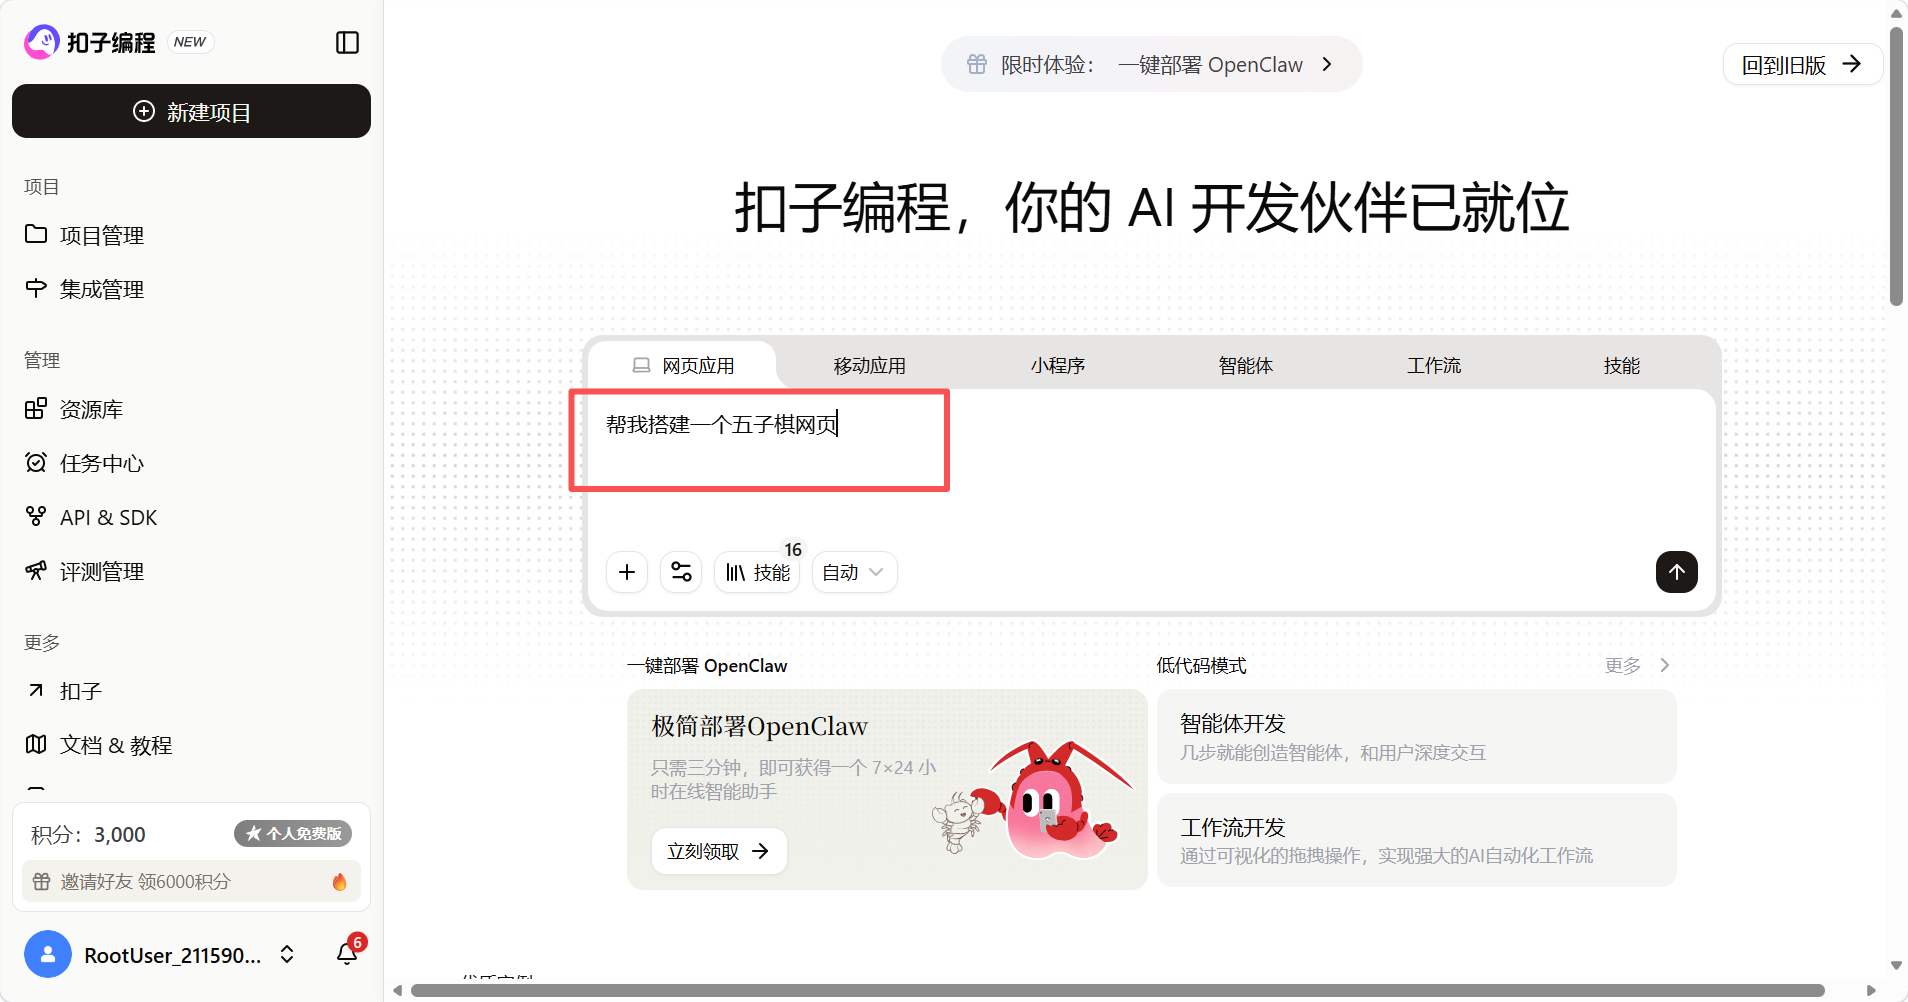The height and width of the screenshot is (1002, 1908).
Task: Click the scrollbar down arrow
Action: tap(1896, 966)
